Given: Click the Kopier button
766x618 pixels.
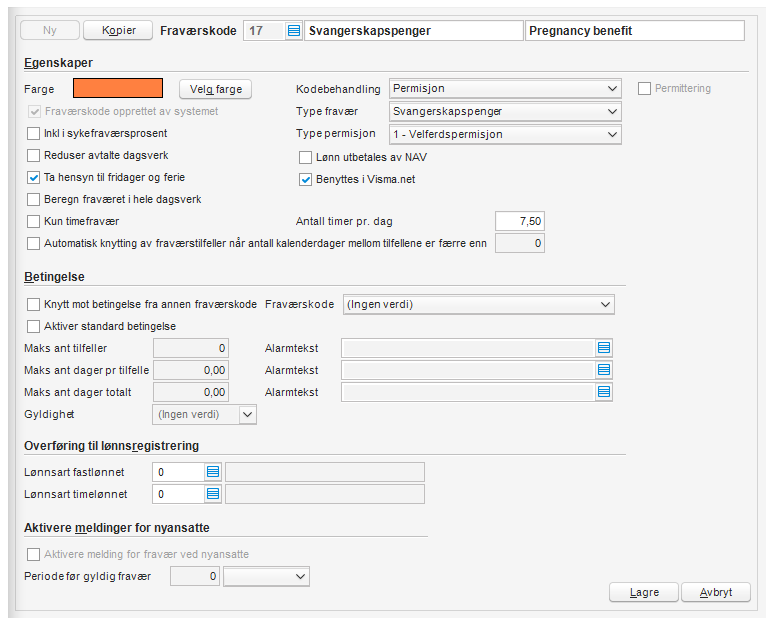Looking at the screenshot, I should 117,31.
